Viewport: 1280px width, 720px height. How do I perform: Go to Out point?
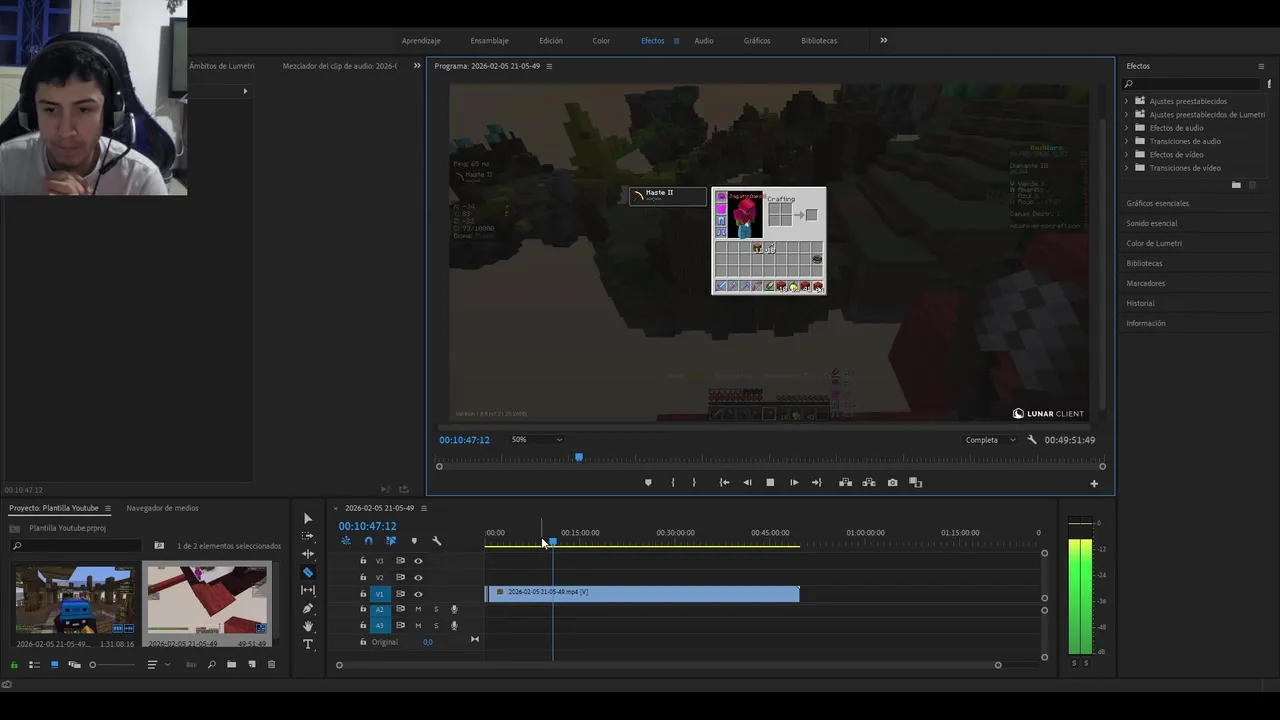817,483
